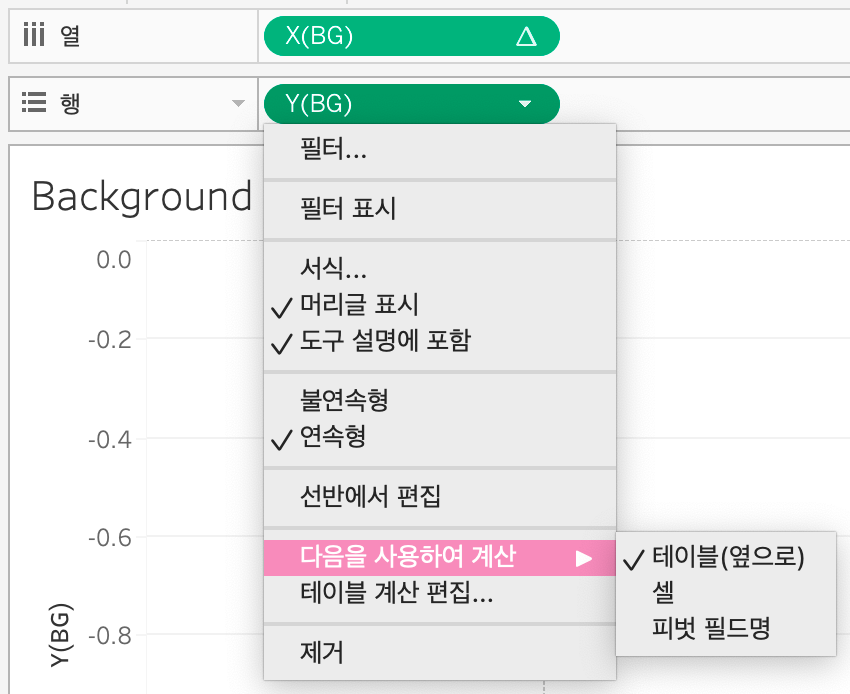Image resolution: width=850 pixels, height=694 pixels.
Task: Choose 필터... from the context menu
Action: point(440,149)
